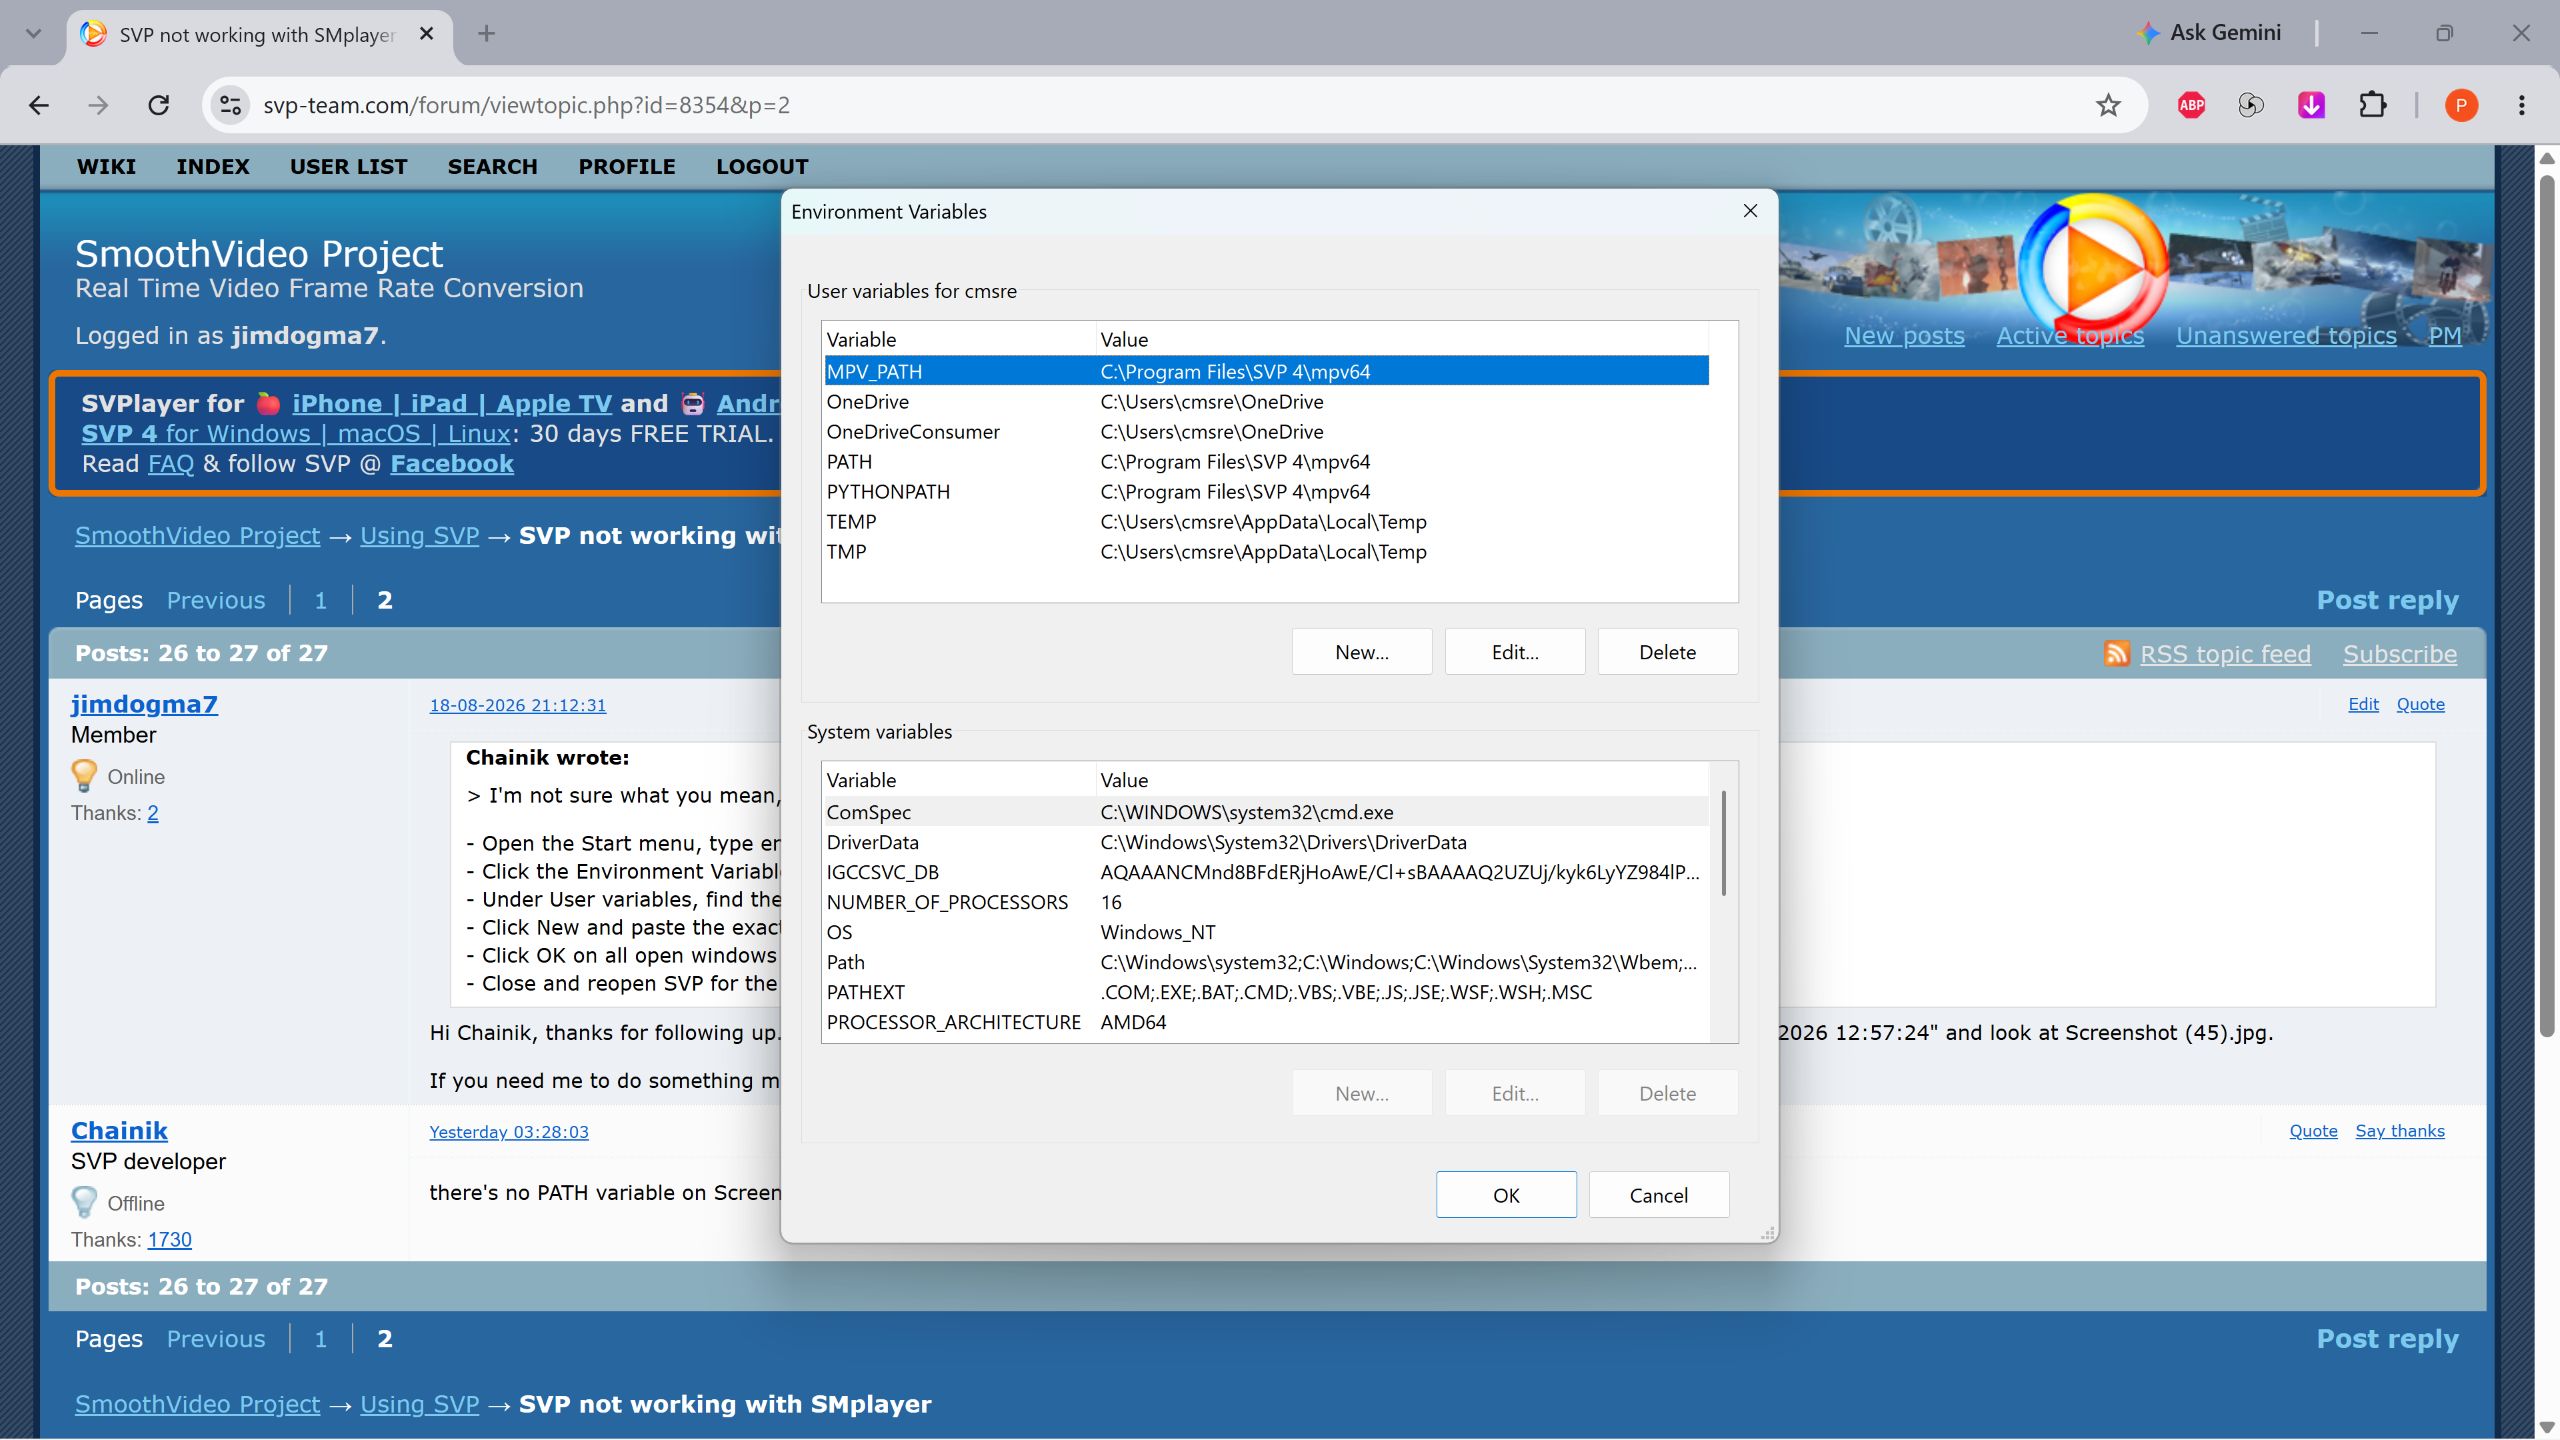The width and height of the screenshot is (2560, 1440).
Task: Select the OneDrive user variable row
Action: point(1266,401)
